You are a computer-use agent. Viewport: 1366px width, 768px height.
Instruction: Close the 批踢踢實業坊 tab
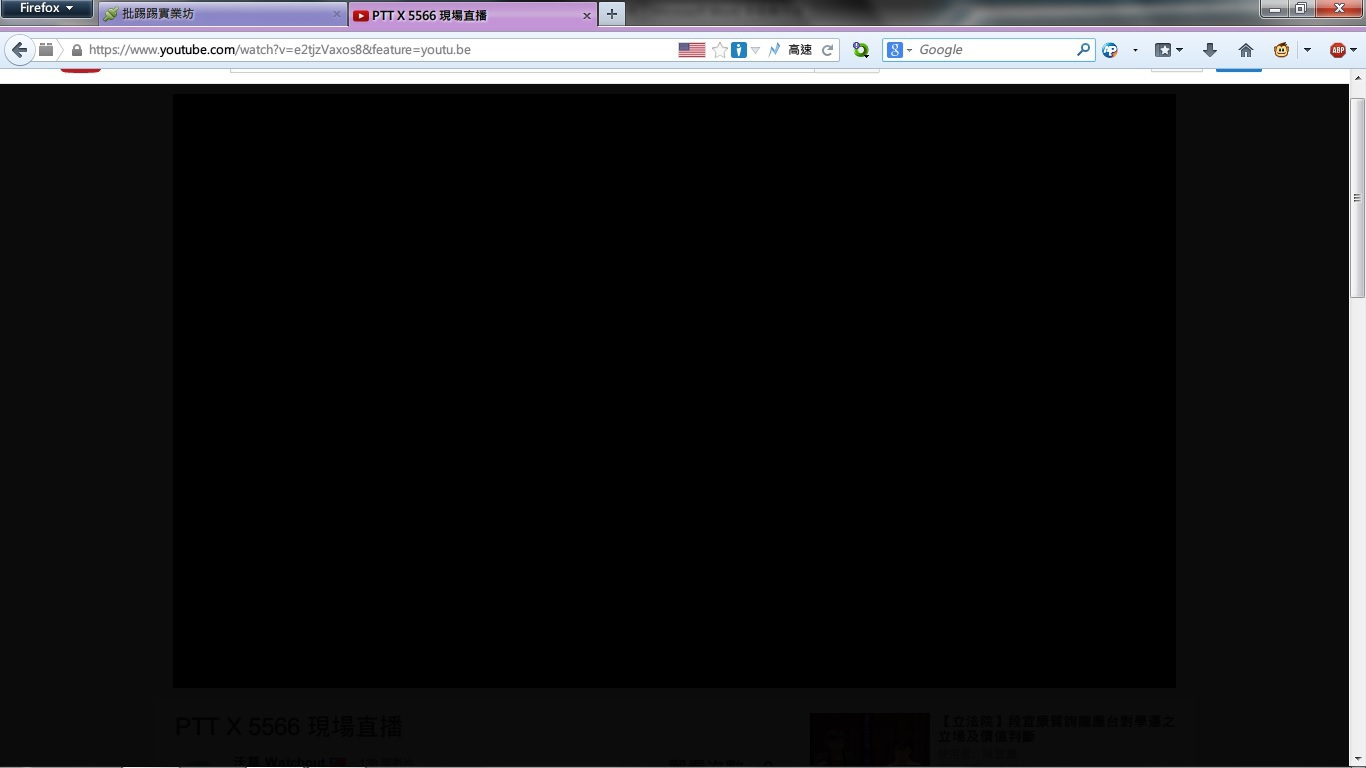point(337,15)
